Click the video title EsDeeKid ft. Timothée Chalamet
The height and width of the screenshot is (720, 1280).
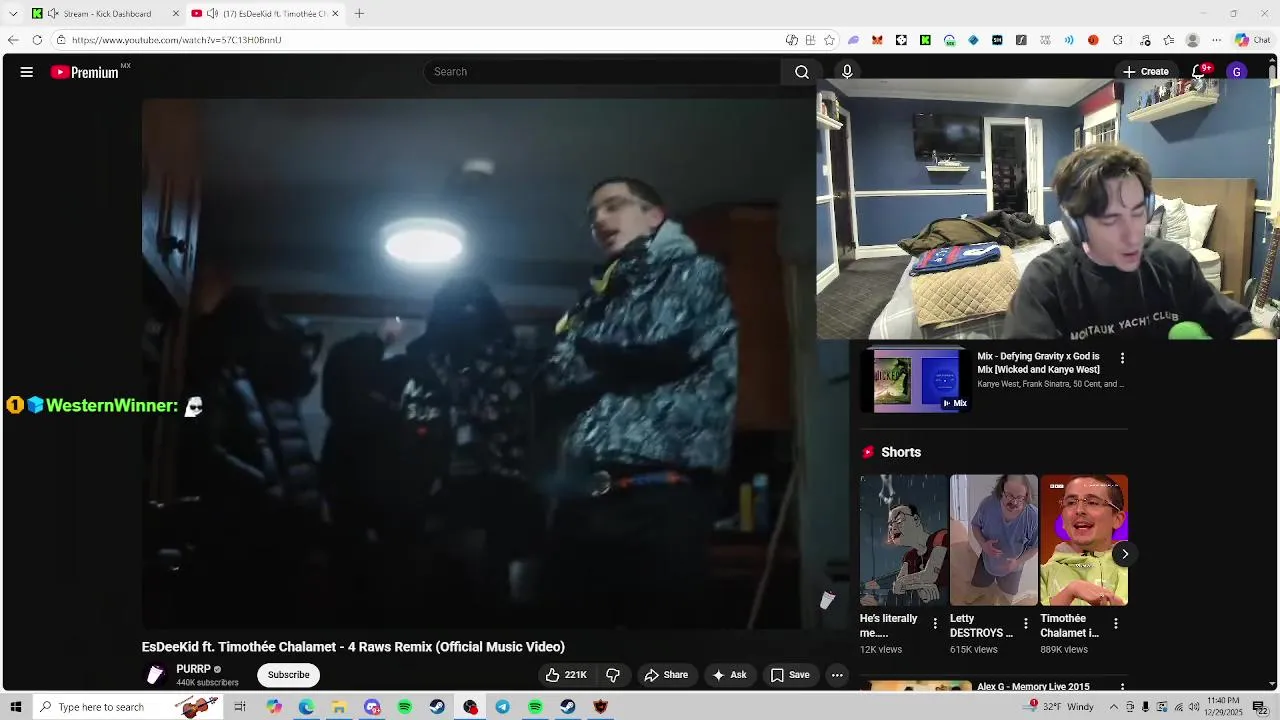pos(353,647)
